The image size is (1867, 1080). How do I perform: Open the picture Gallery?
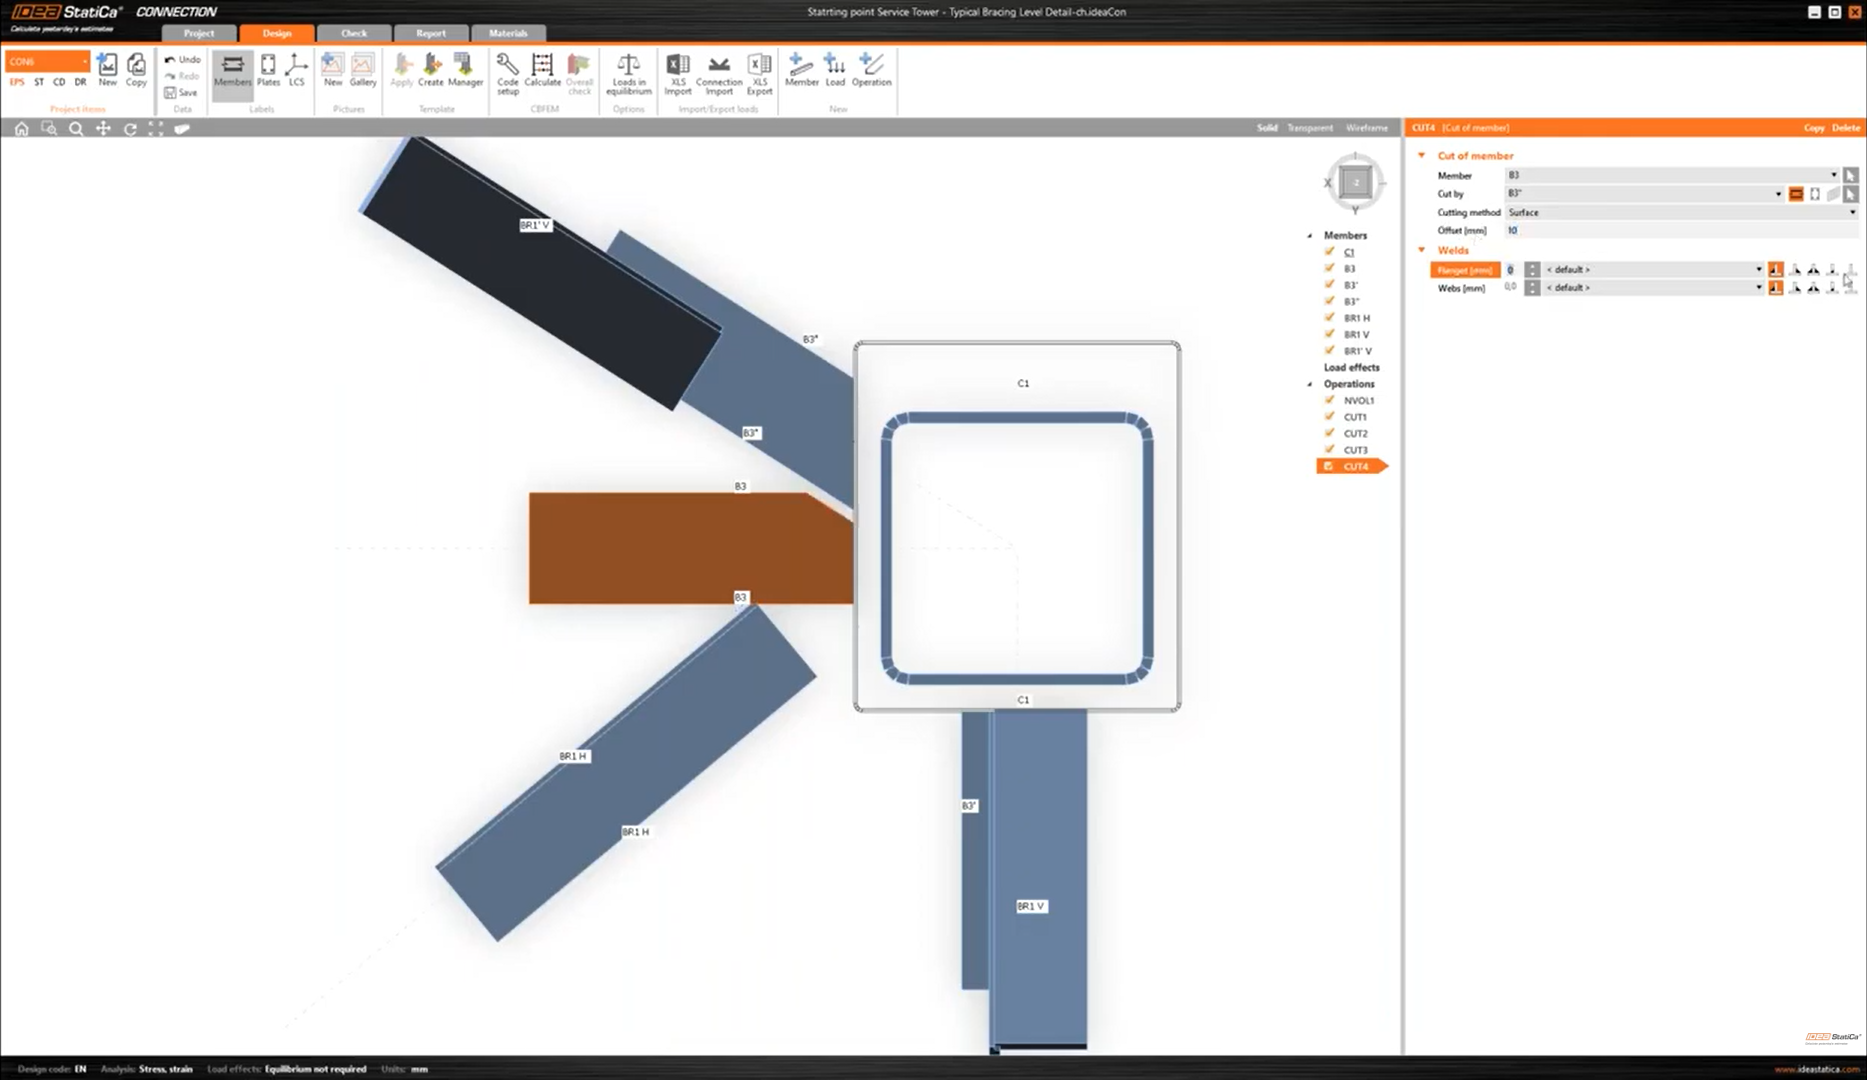[363, 70]
